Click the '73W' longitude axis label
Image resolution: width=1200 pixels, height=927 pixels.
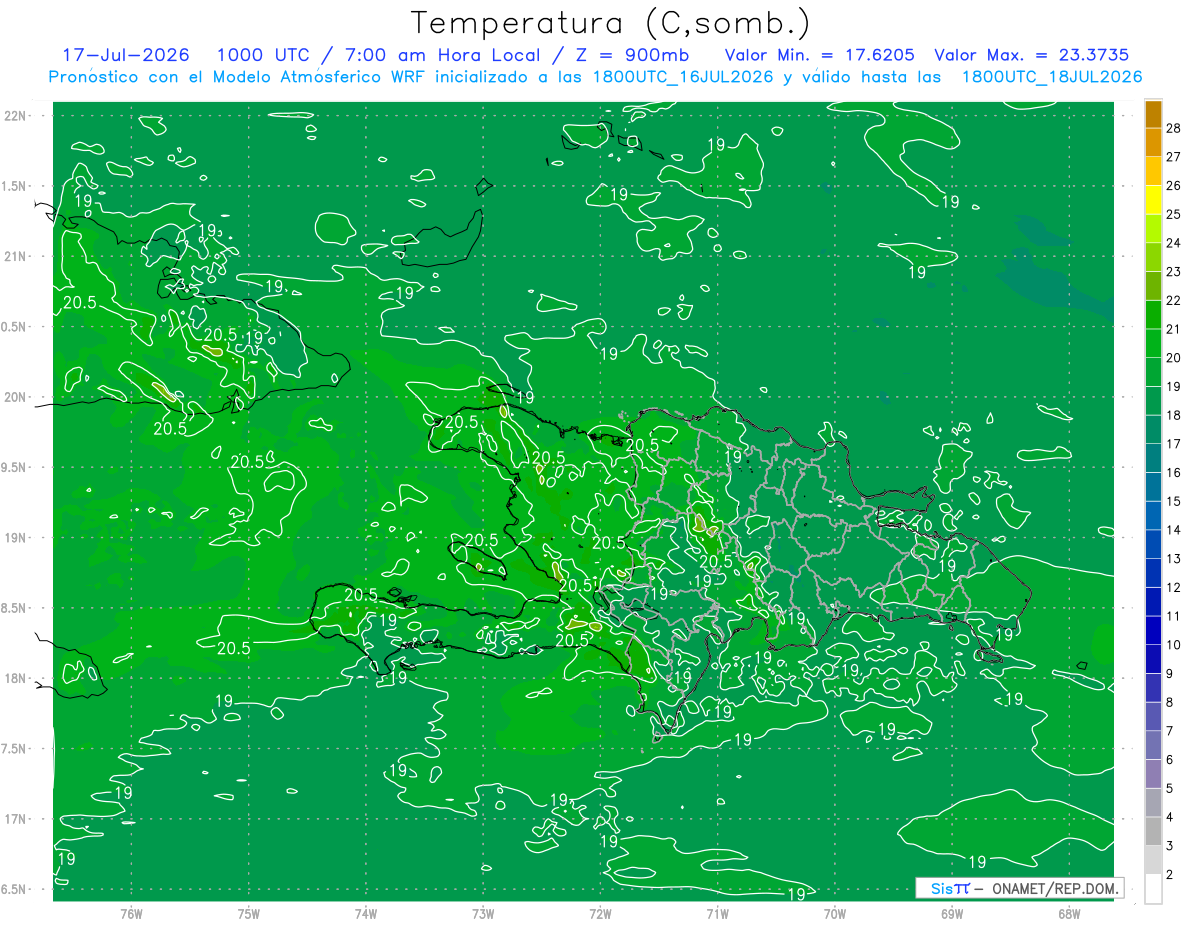pyautogui.click(x=483, y=913)
